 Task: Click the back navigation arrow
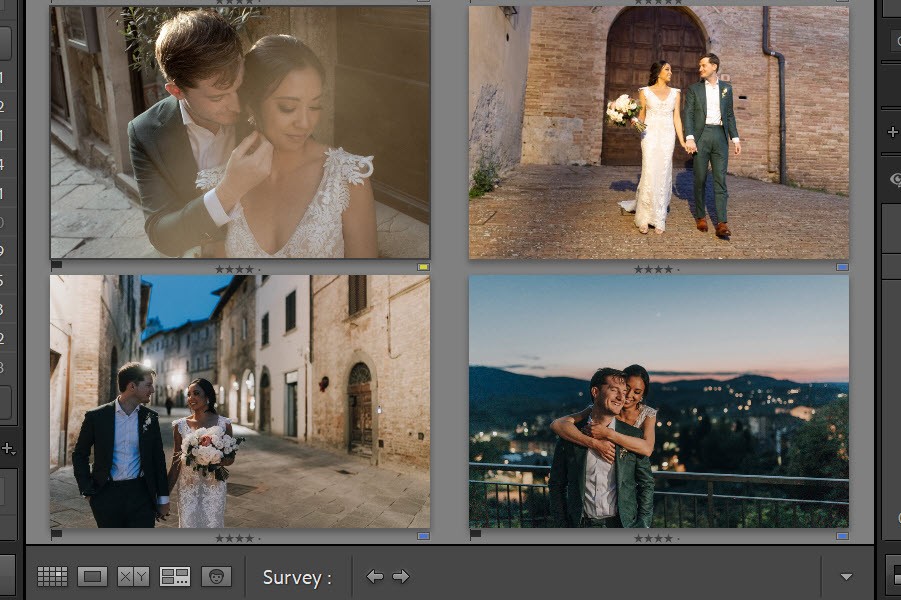click(x=375, y=576)
